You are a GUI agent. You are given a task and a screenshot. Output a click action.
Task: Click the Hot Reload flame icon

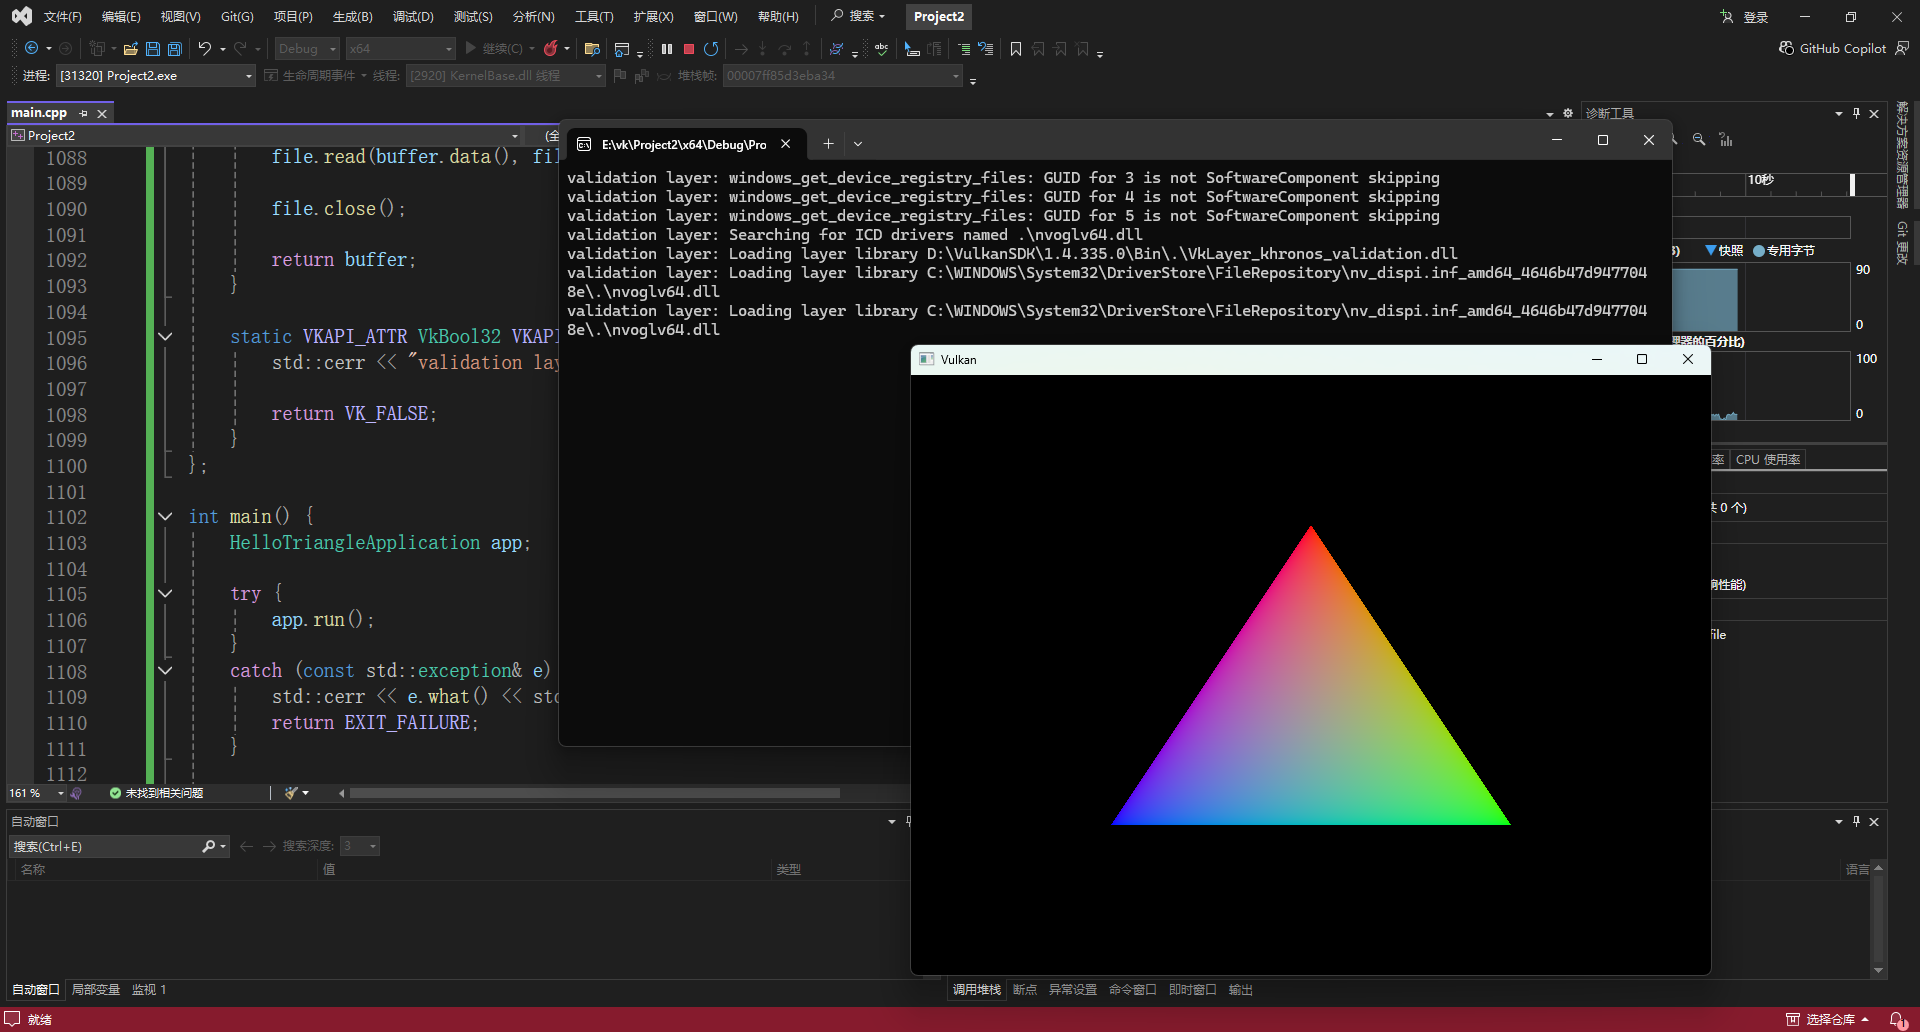(550, 48)
